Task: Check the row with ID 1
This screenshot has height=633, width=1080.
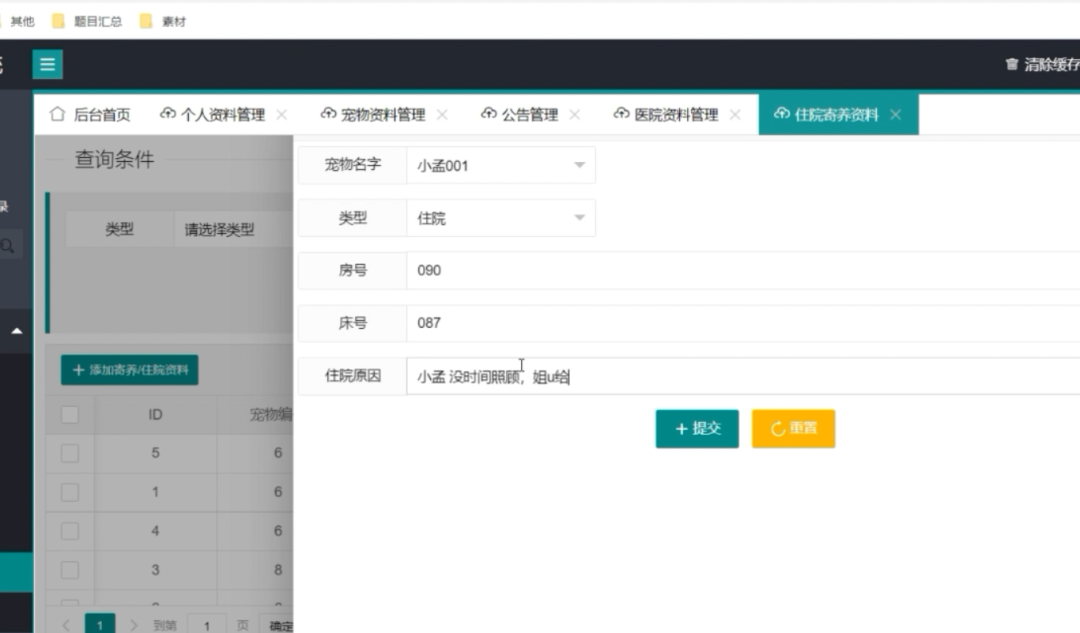Action: pyautogui.click(x=70, y=492)
